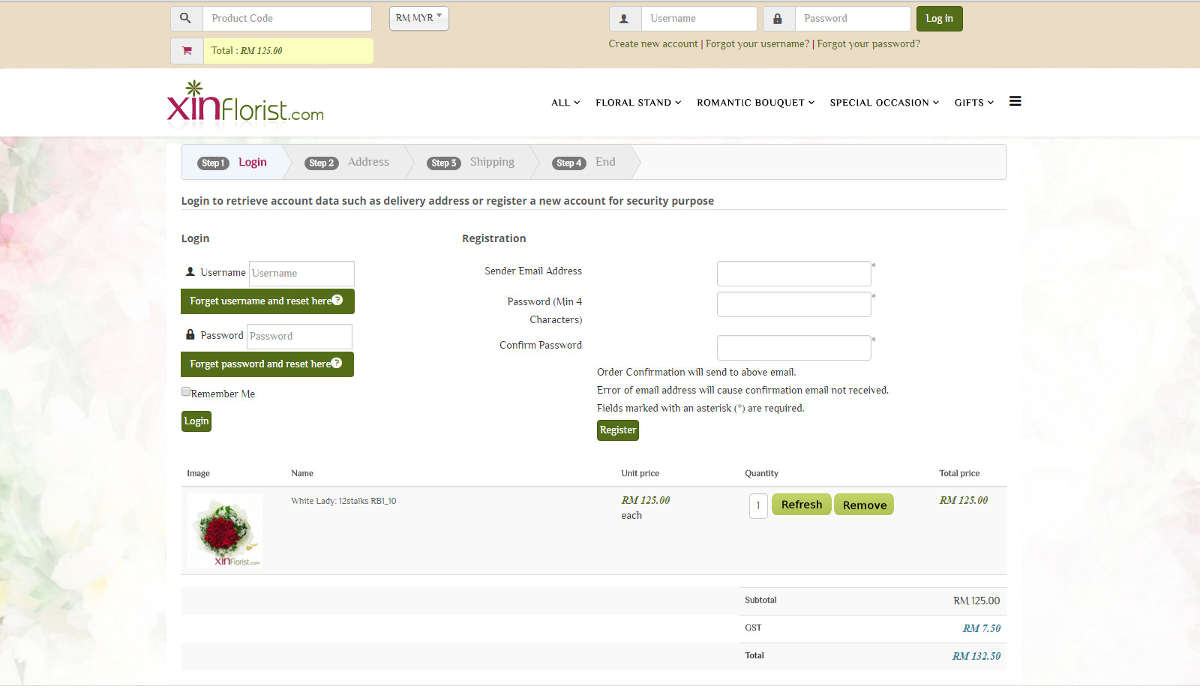The image size is (1200, 686).
Task: Expand the Romantic Bouquet menu
Action: 755,102
